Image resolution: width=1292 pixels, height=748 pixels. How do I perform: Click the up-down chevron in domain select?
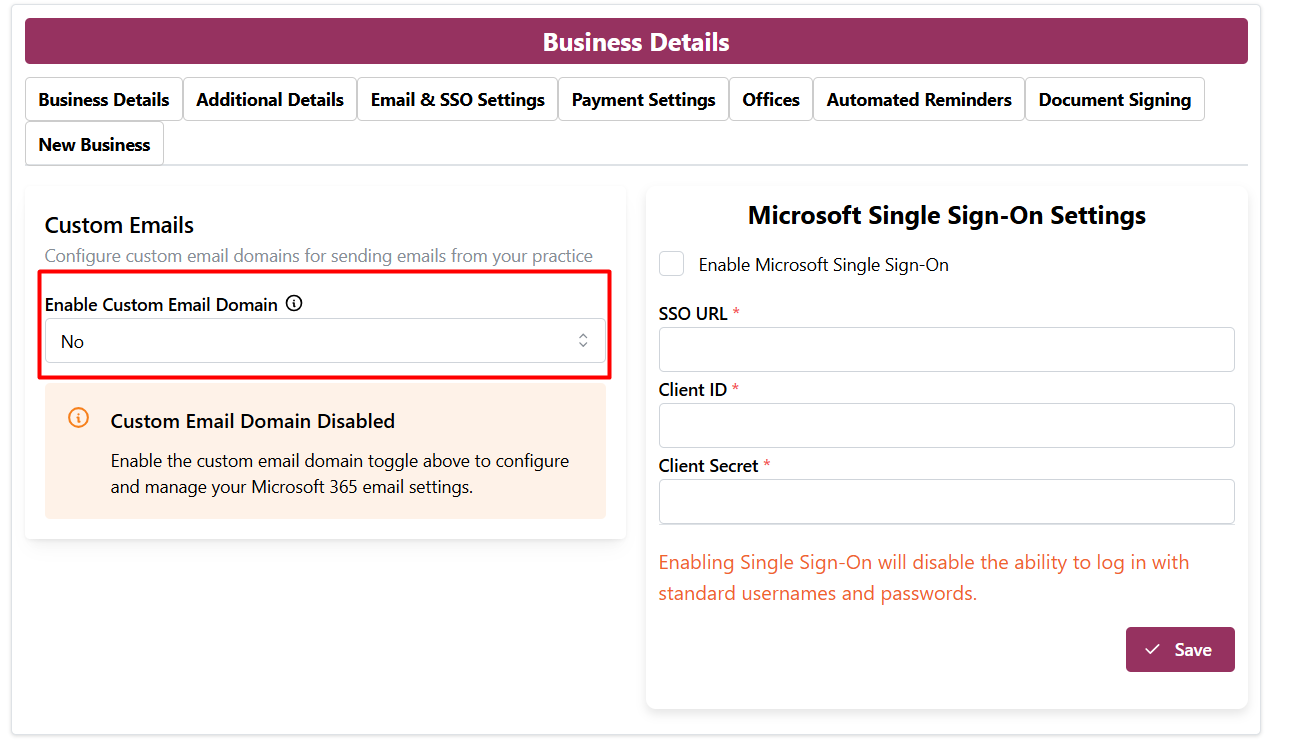[x=583, y=341]
